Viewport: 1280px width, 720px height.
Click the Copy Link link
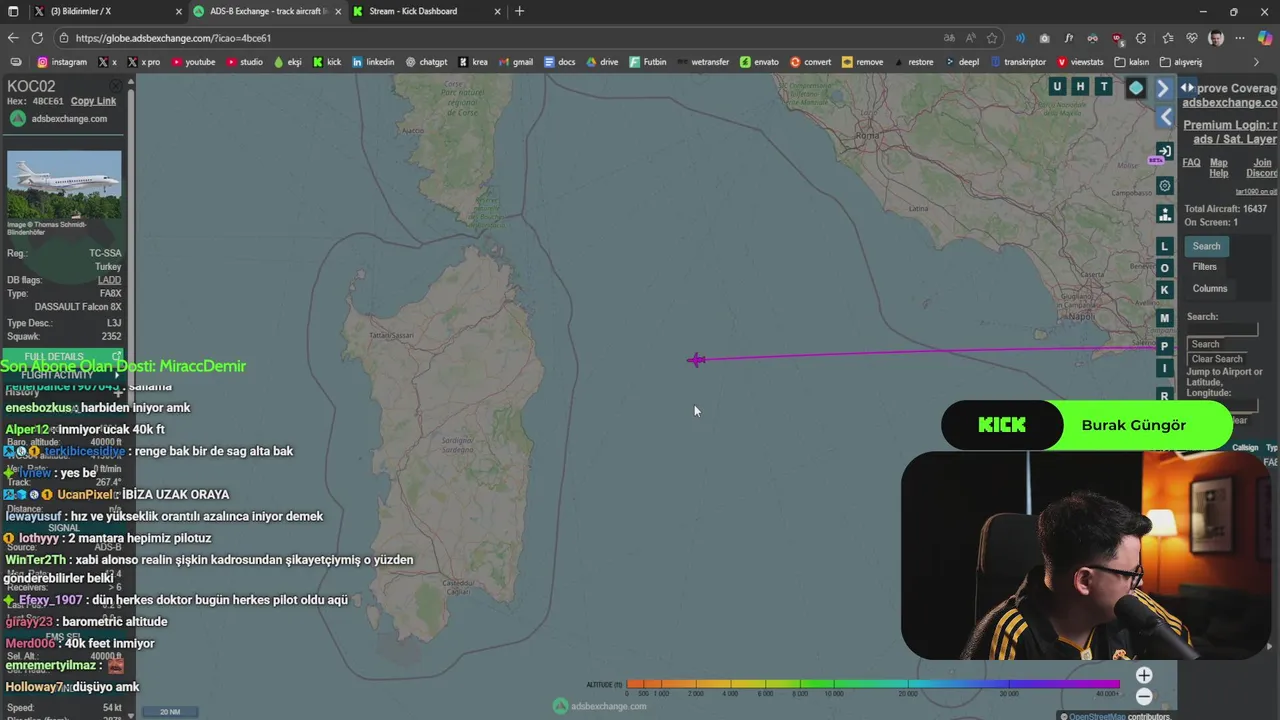pyautogui.click(x=93, y=101)
